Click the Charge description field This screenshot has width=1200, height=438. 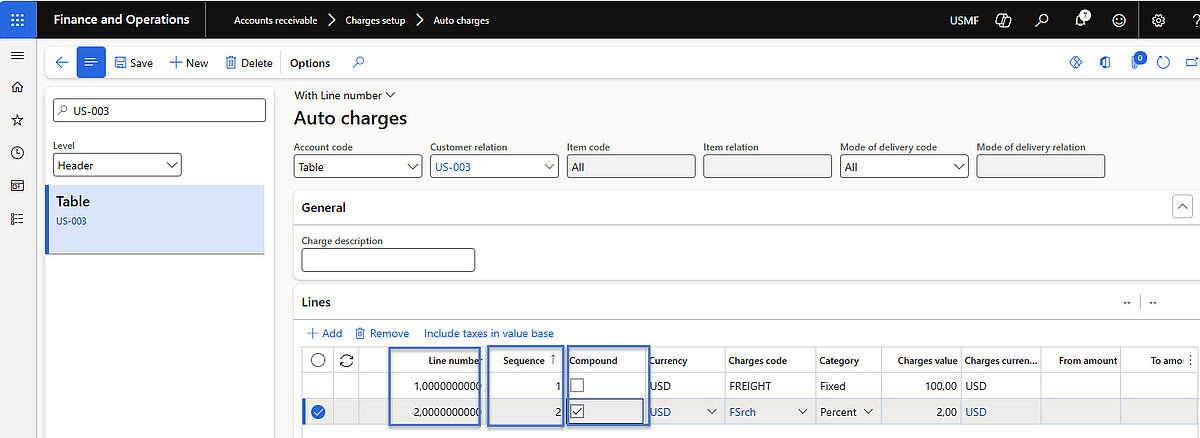(x=388, y=260)
